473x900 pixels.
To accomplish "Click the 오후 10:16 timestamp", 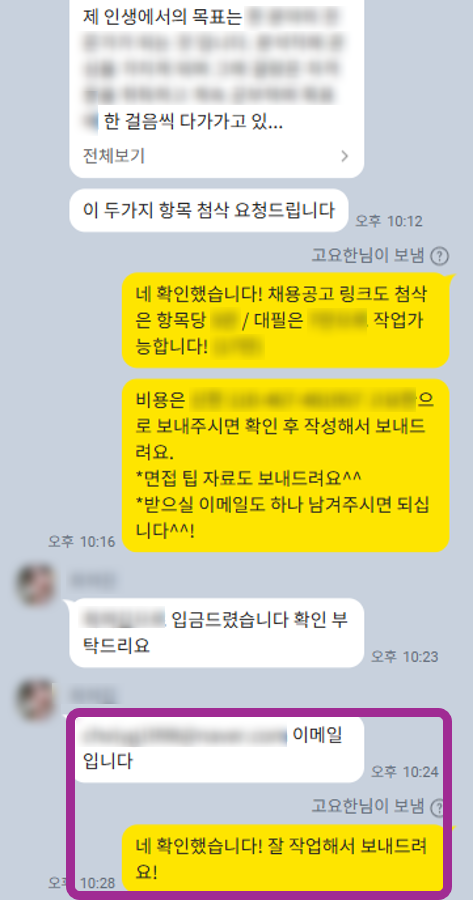I will [x=82, y=541].
